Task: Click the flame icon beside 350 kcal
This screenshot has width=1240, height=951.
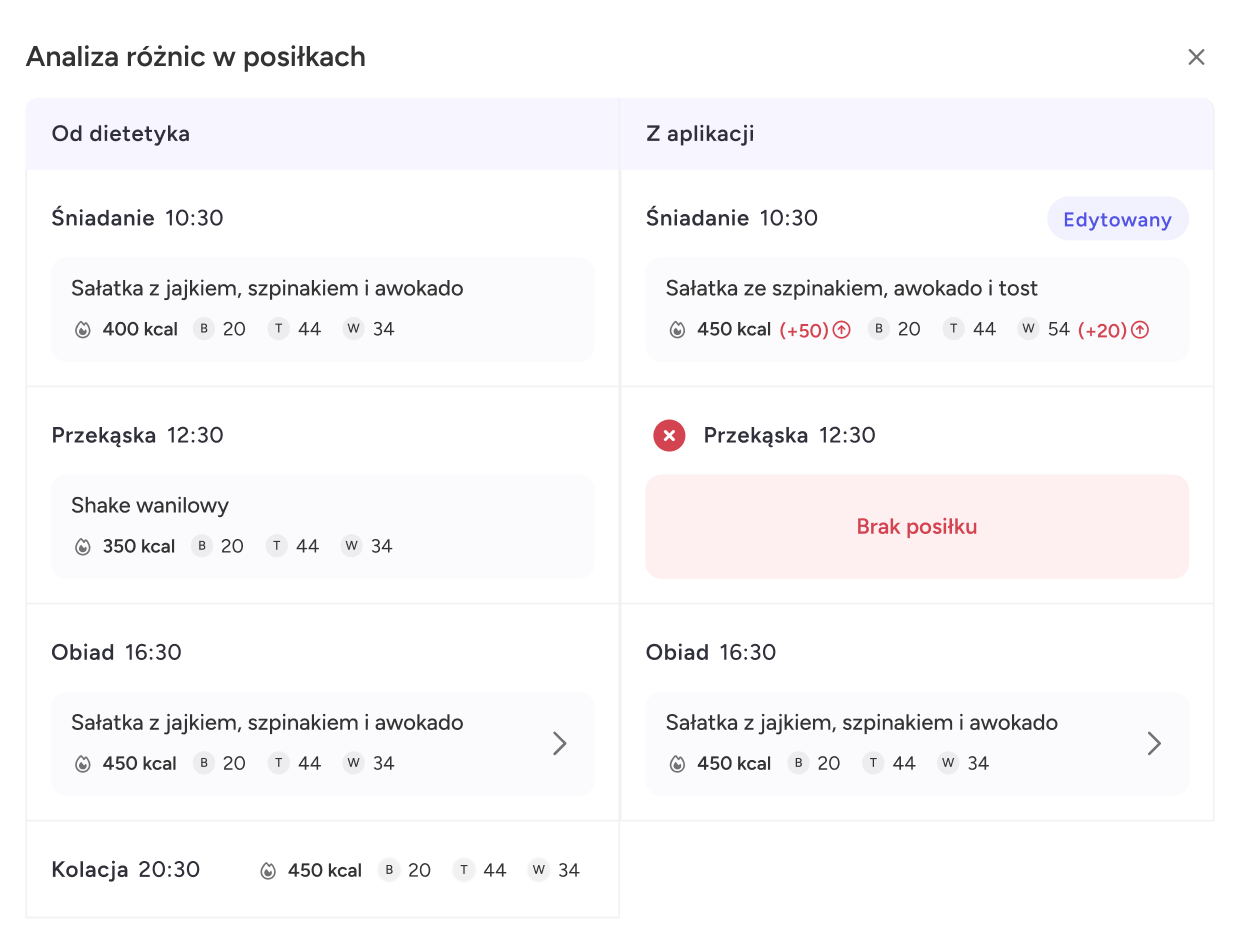Action: [83, 546]
